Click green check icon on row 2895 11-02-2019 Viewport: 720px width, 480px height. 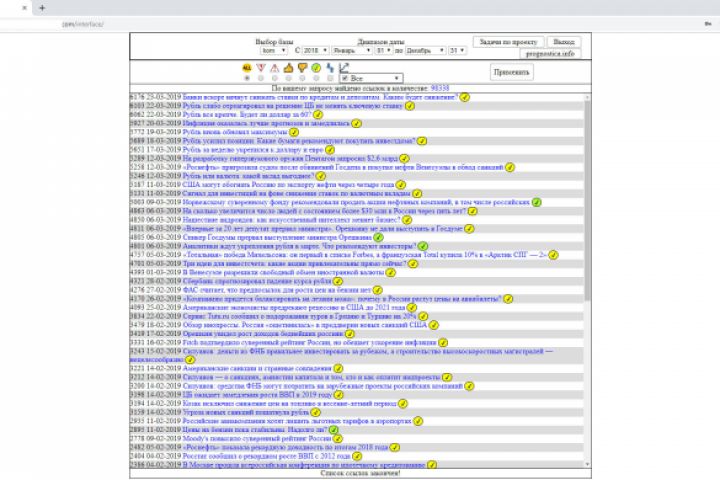[334, 430]
